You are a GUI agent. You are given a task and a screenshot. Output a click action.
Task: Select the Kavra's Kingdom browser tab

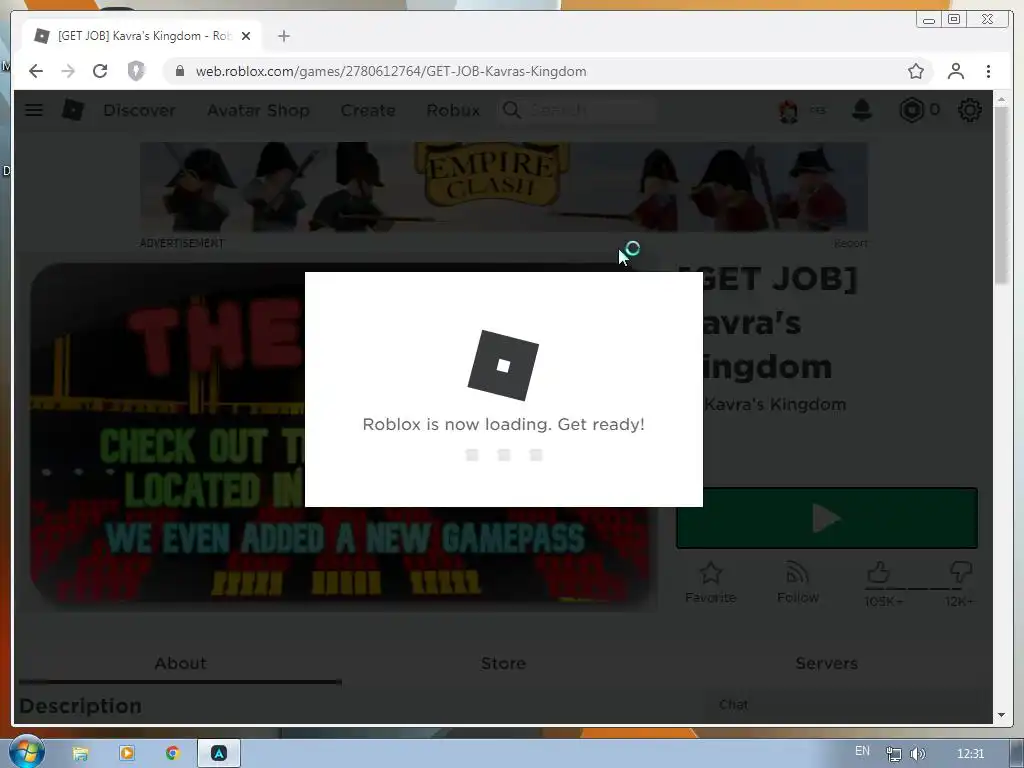tap(141, 36)
